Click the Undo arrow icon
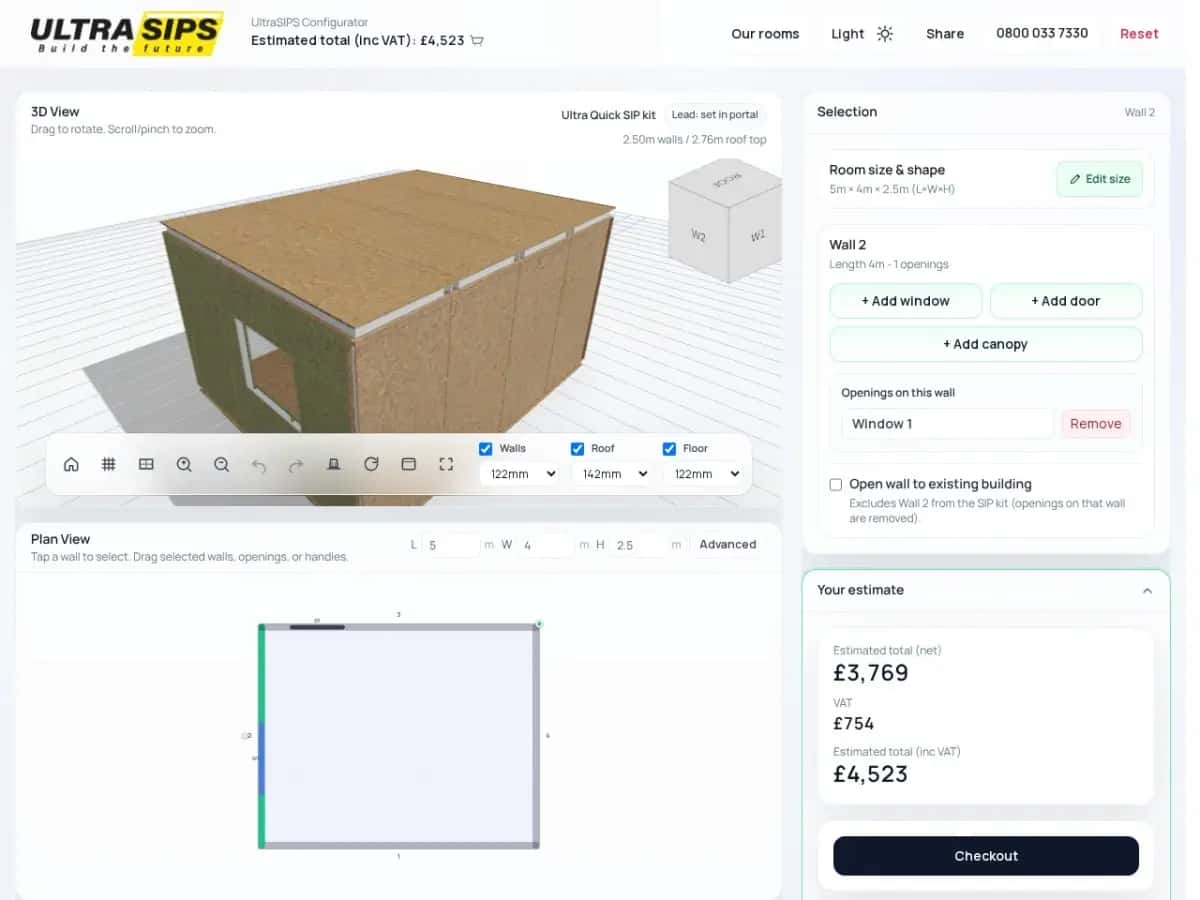Image resolution: width=1200 pixels, height=900 pixels. tap(259, 464)
